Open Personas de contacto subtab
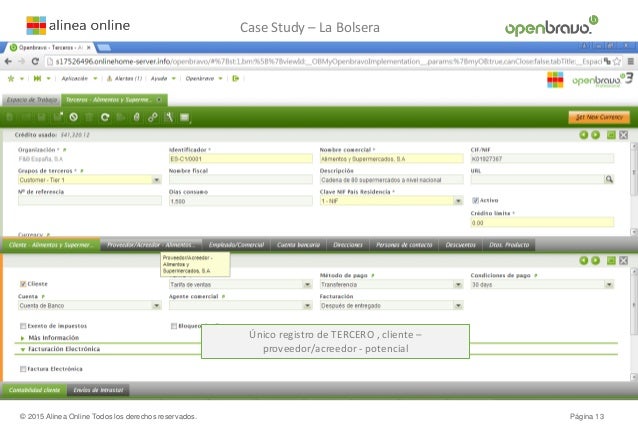The image size is (638, 442). 404,245
